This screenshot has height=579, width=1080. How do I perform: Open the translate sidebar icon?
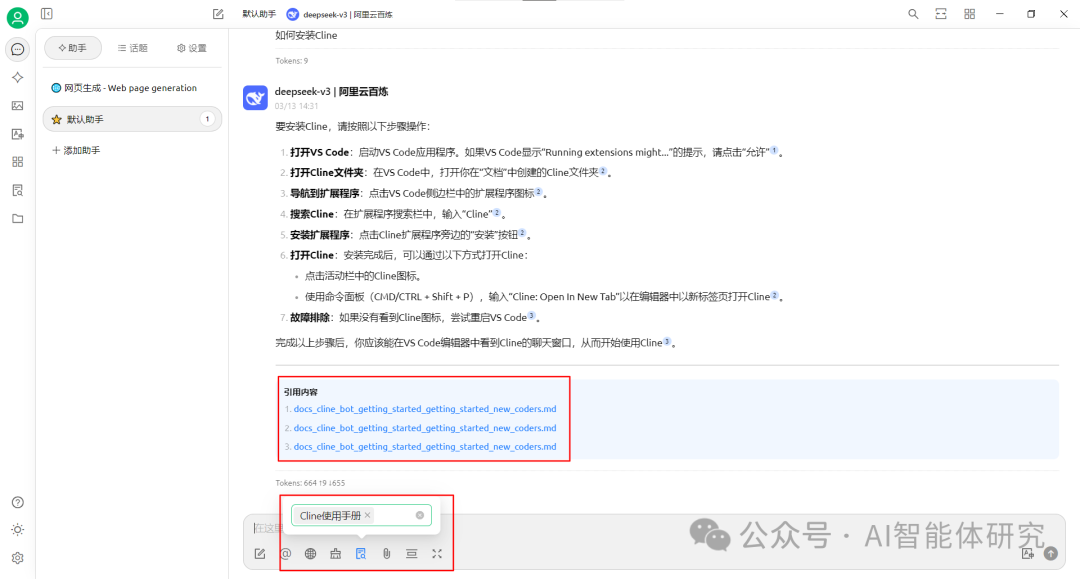pyautogui.click(x=18, y=134)
